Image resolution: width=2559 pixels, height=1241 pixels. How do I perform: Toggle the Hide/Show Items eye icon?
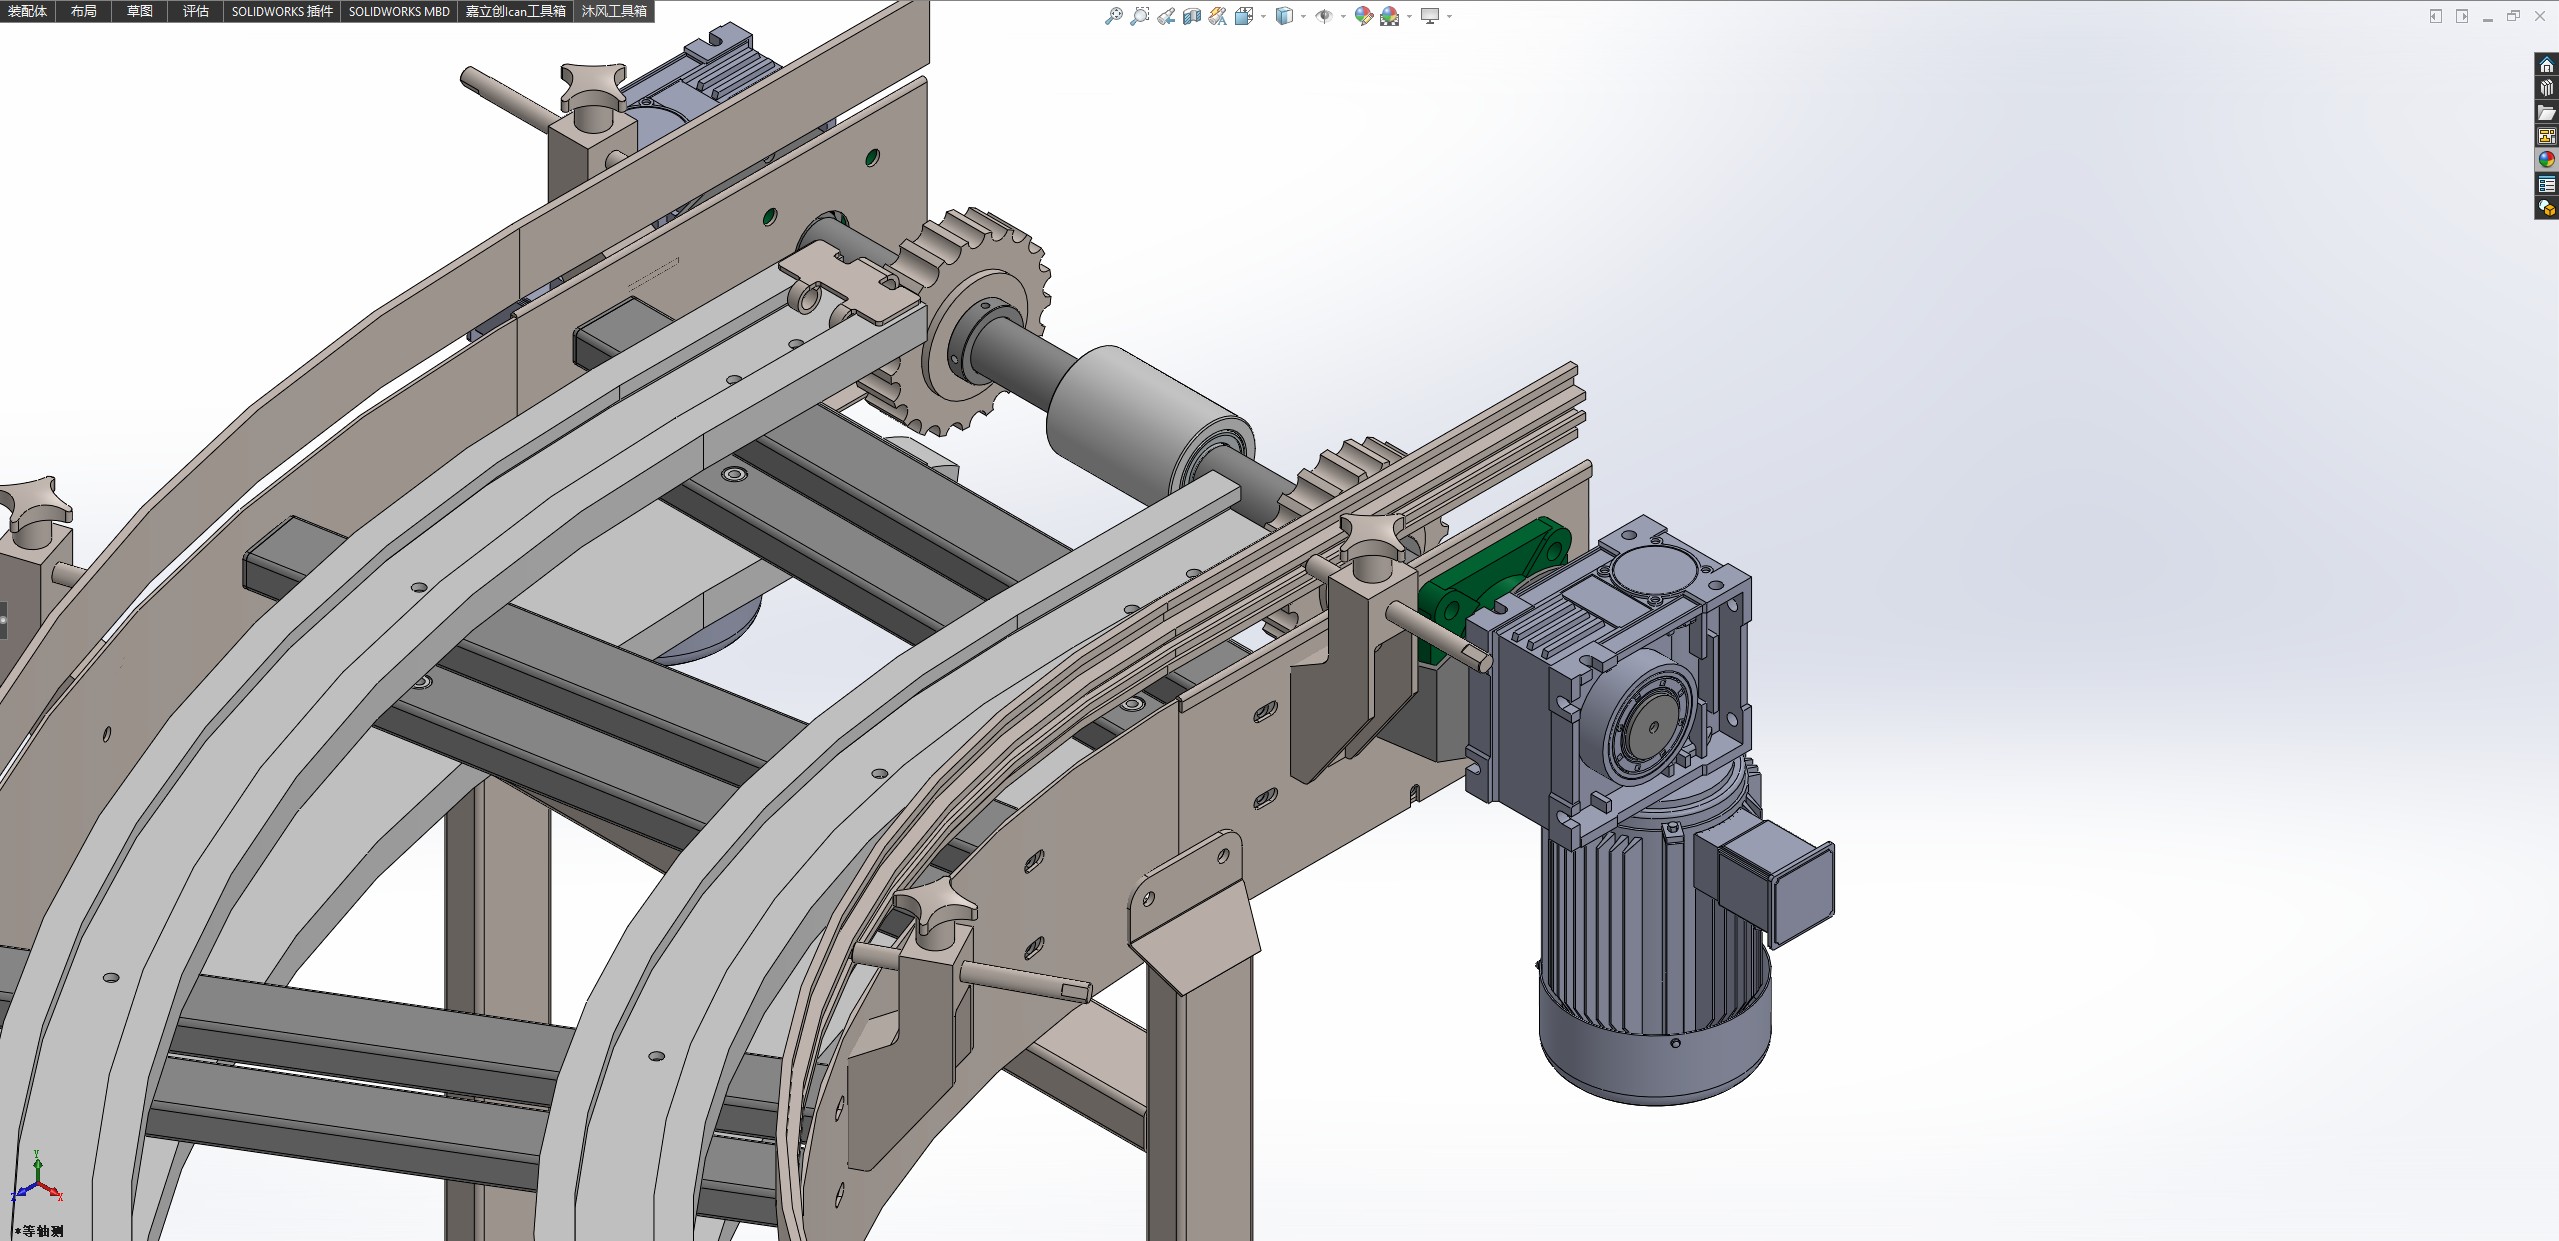pos(1322,16)
